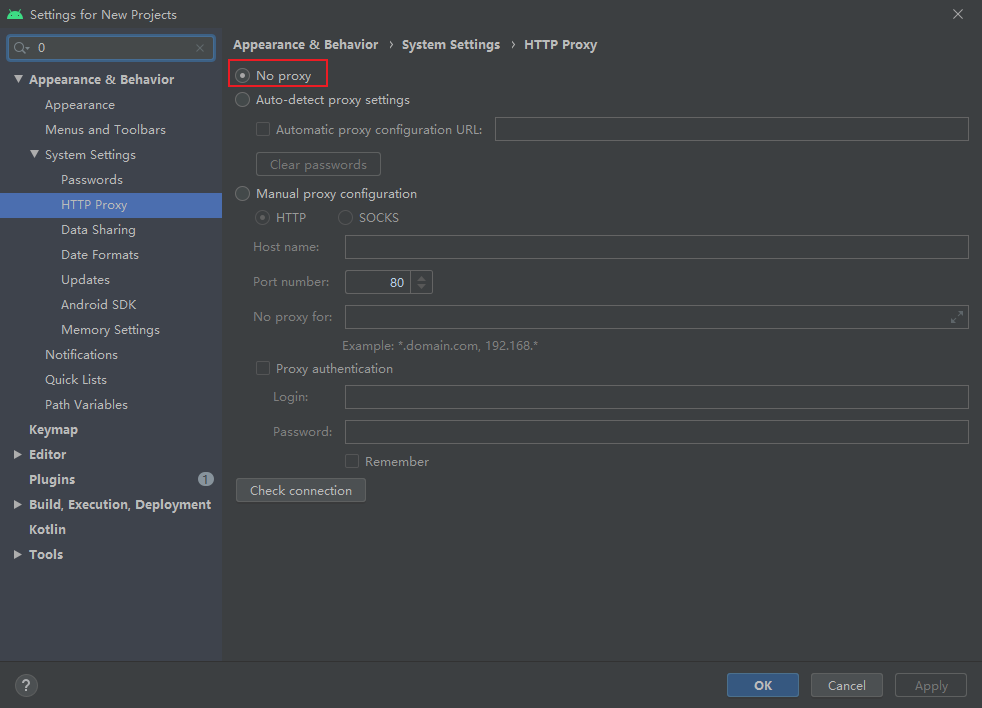982x708 pixels.
Task: Open the Data Sharing settings
Action: point(98,230)
